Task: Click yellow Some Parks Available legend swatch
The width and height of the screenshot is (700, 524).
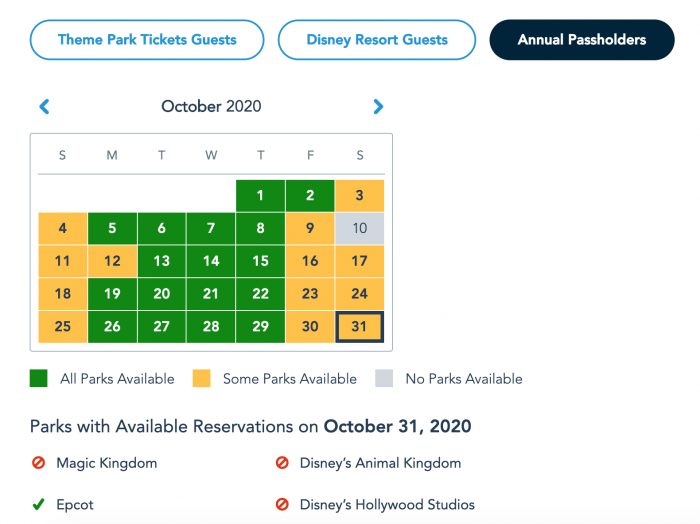Action: pos(201,378)
